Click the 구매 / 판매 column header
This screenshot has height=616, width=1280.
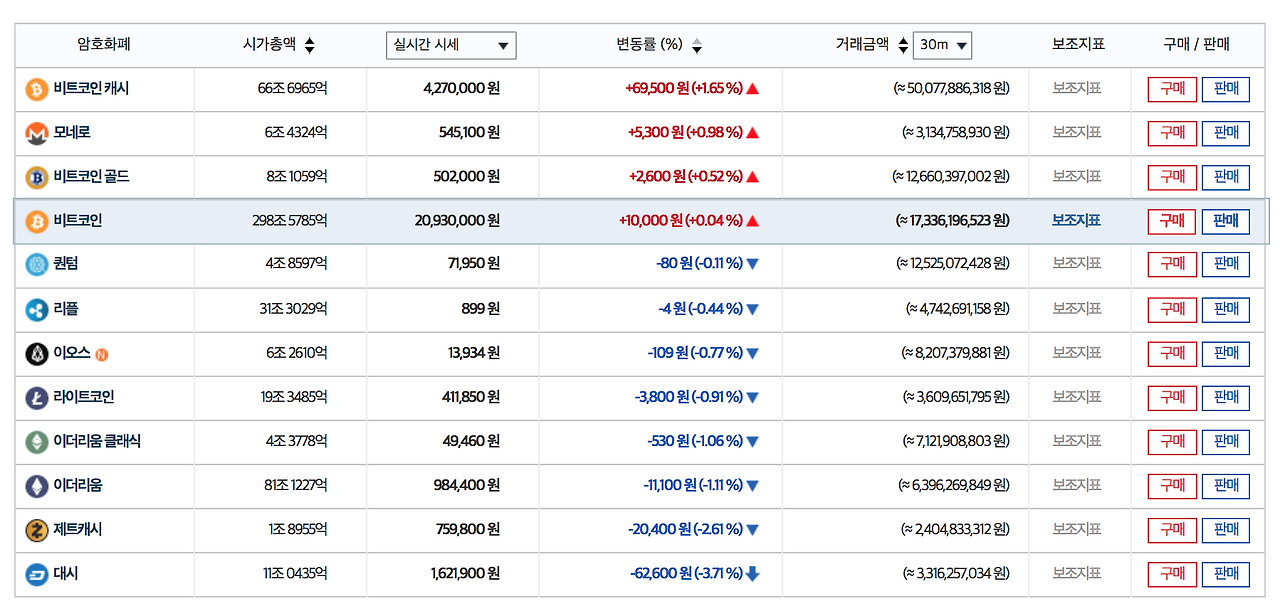[1196, 44]
